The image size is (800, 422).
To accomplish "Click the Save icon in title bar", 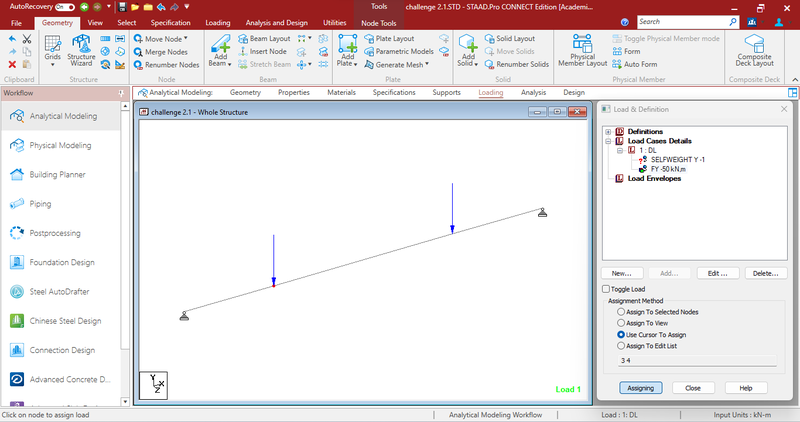I will (122, 7).
